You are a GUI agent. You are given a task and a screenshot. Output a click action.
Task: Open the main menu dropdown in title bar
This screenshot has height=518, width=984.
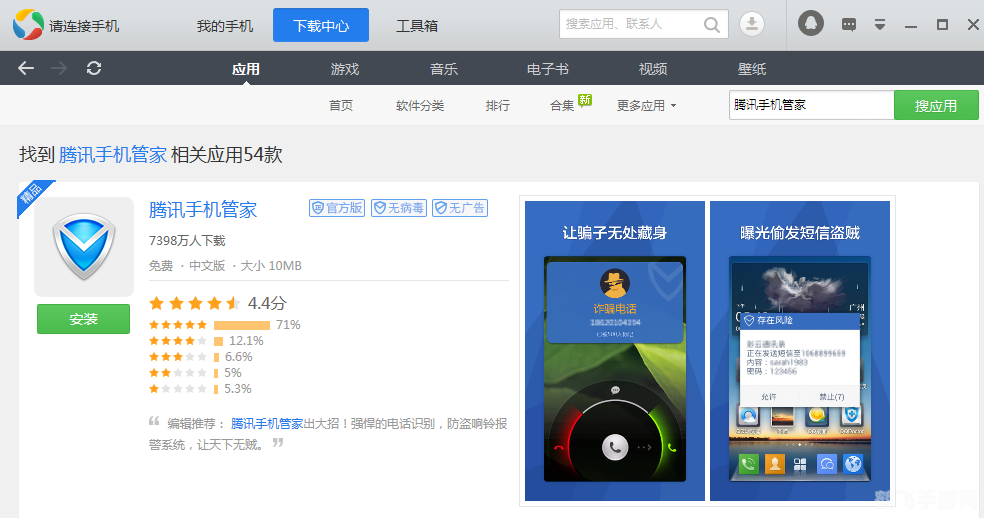click(880, 24)
